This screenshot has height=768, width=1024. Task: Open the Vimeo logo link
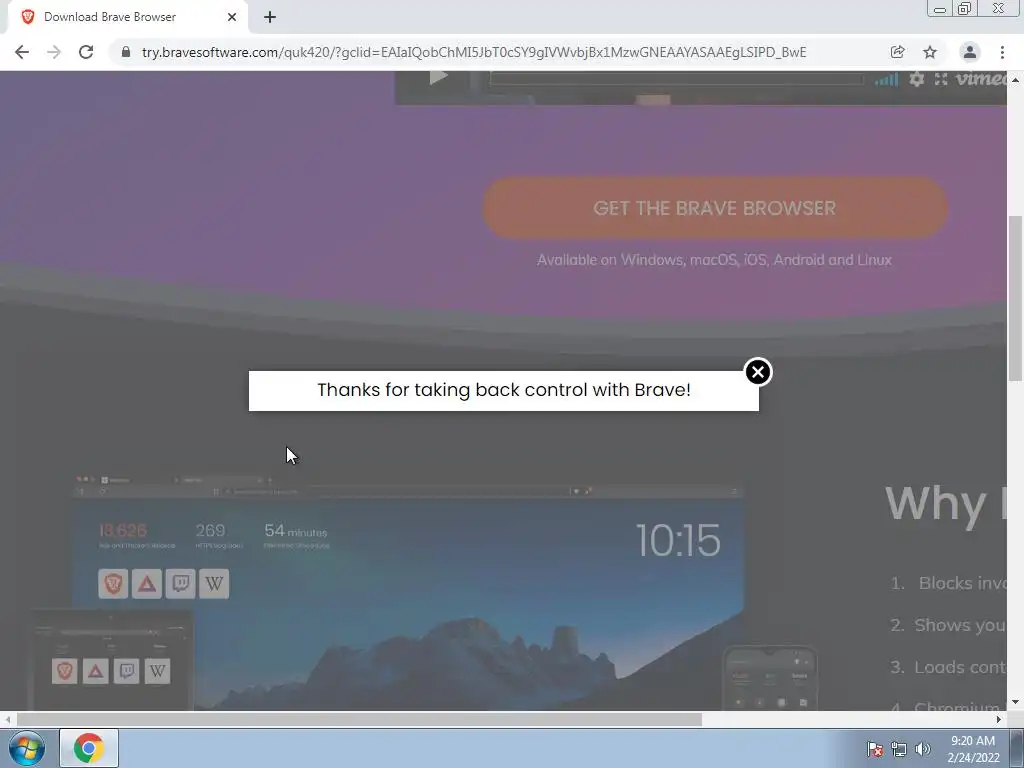981,78
